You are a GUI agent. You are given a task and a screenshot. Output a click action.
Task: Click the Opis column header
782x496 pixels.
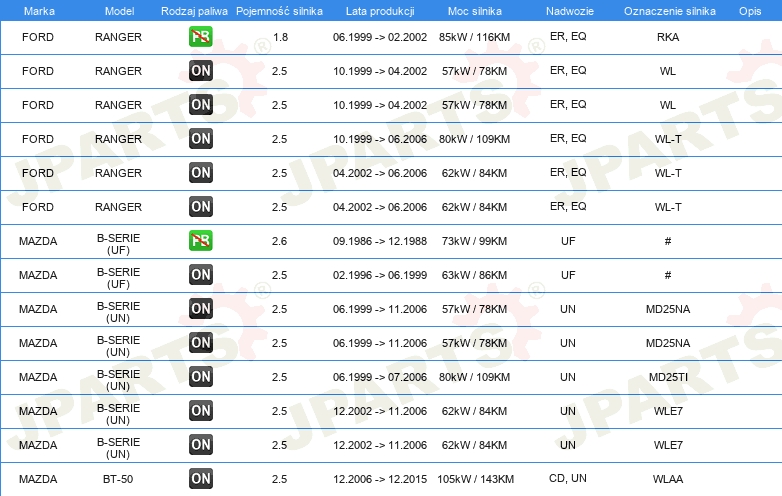[750, 11]
